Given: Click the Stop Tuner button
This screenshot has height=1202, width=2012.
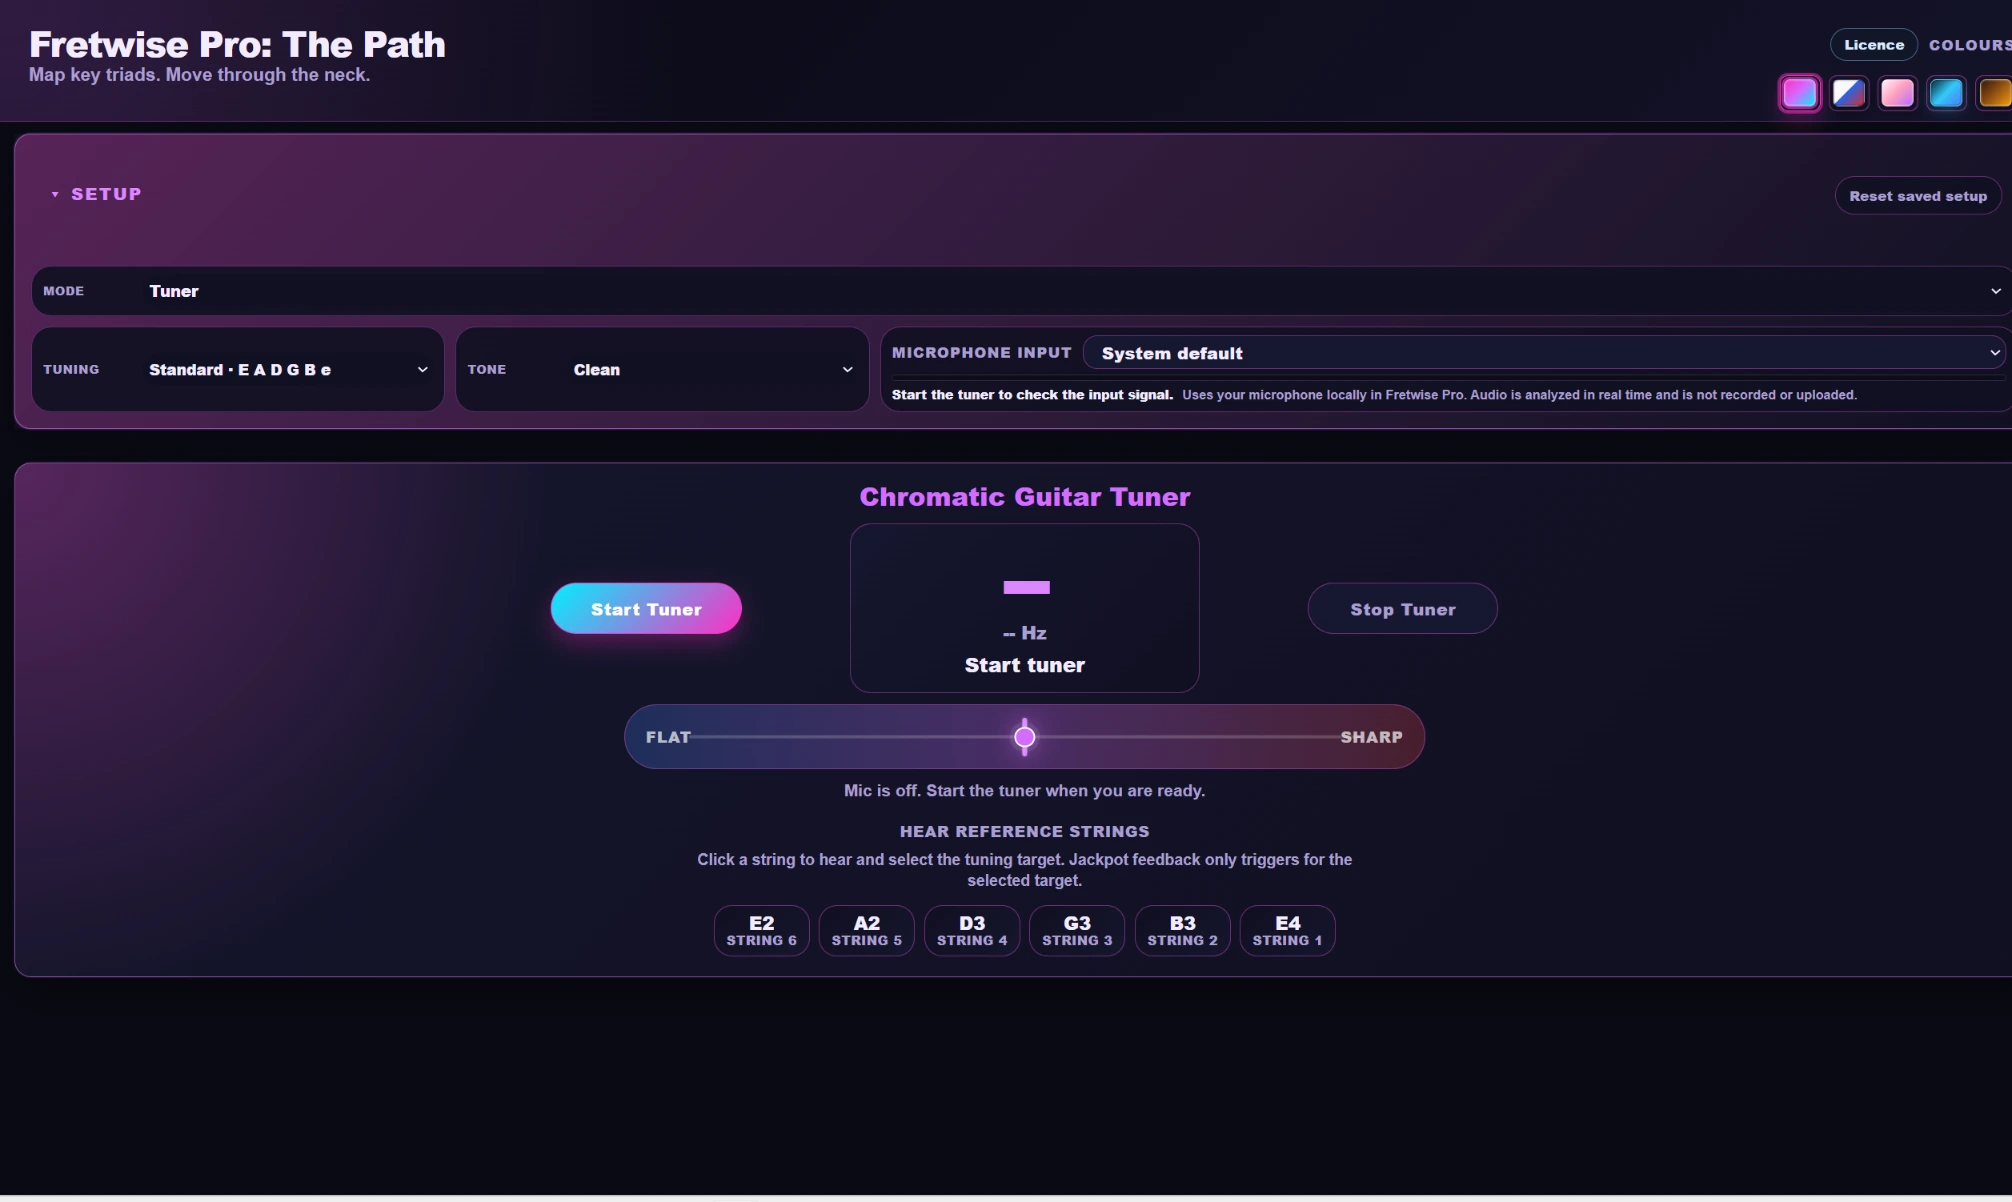Looking at the screenshot, I should (1403, 609).
